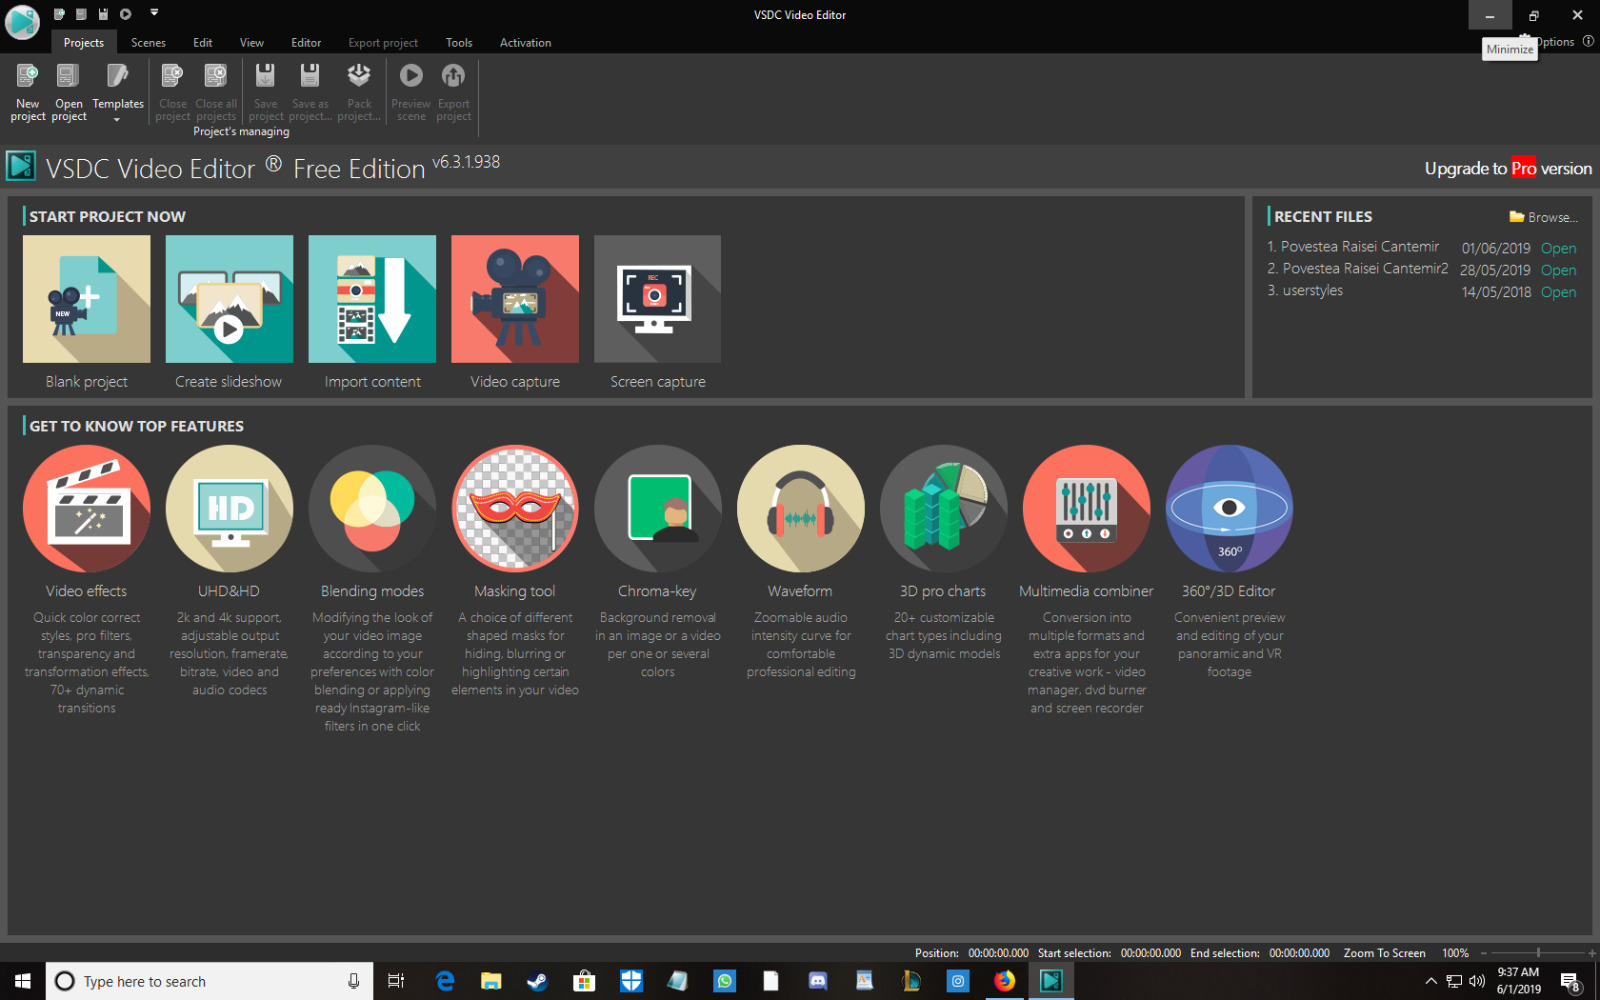Click the Task View taskbar icon
1600x1000 pixels.
pos(396,981)
